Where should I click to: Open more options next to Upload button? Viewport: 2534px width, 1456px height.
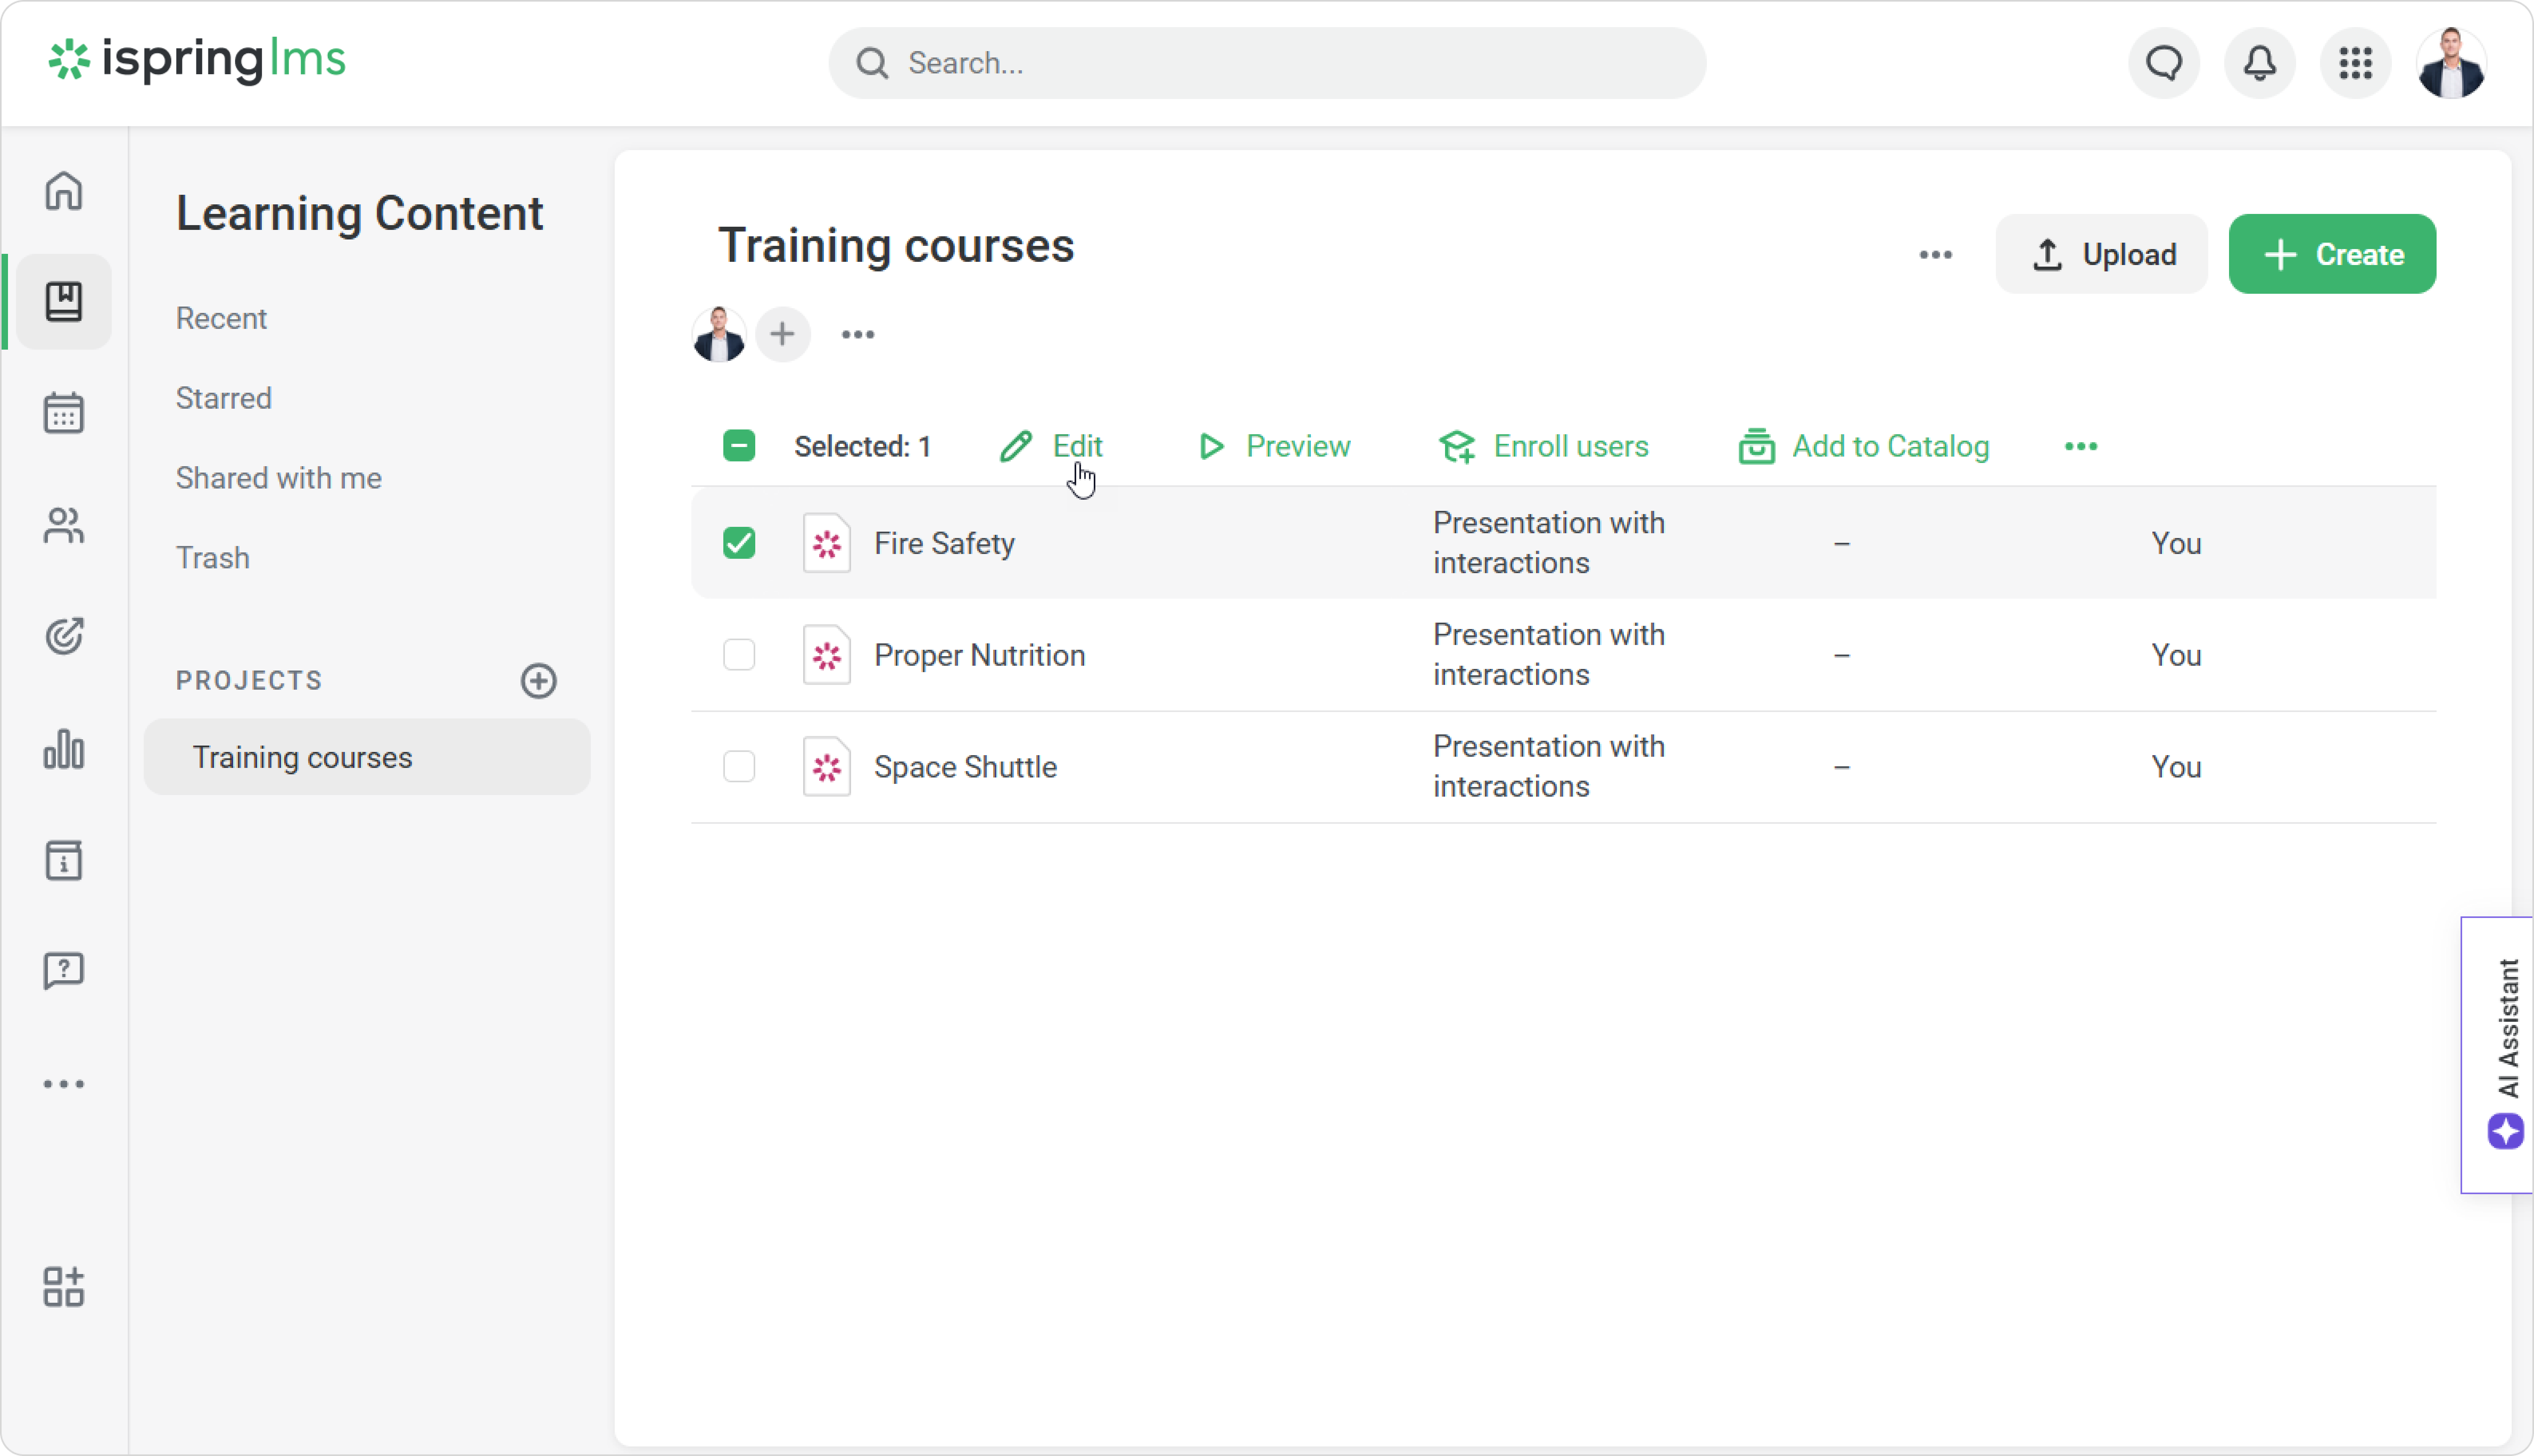(1935, 255)
